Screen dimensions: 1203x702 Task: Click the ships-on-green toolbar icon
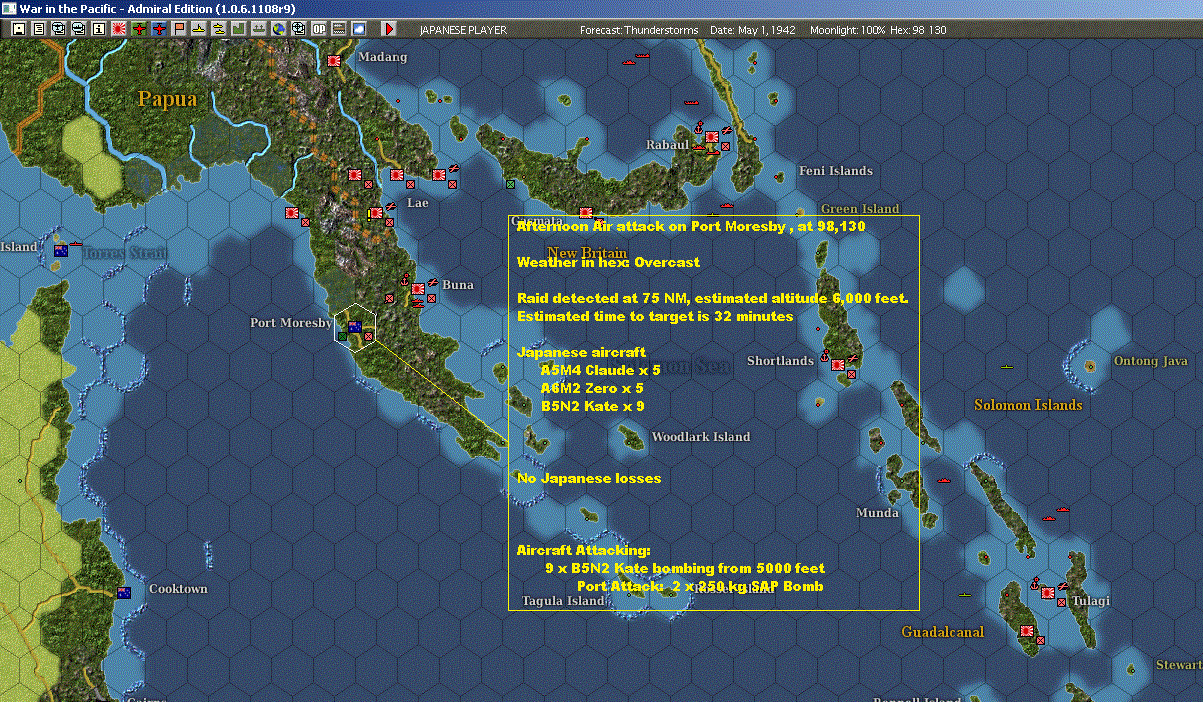pyautogui.click(x=259, y=29)
